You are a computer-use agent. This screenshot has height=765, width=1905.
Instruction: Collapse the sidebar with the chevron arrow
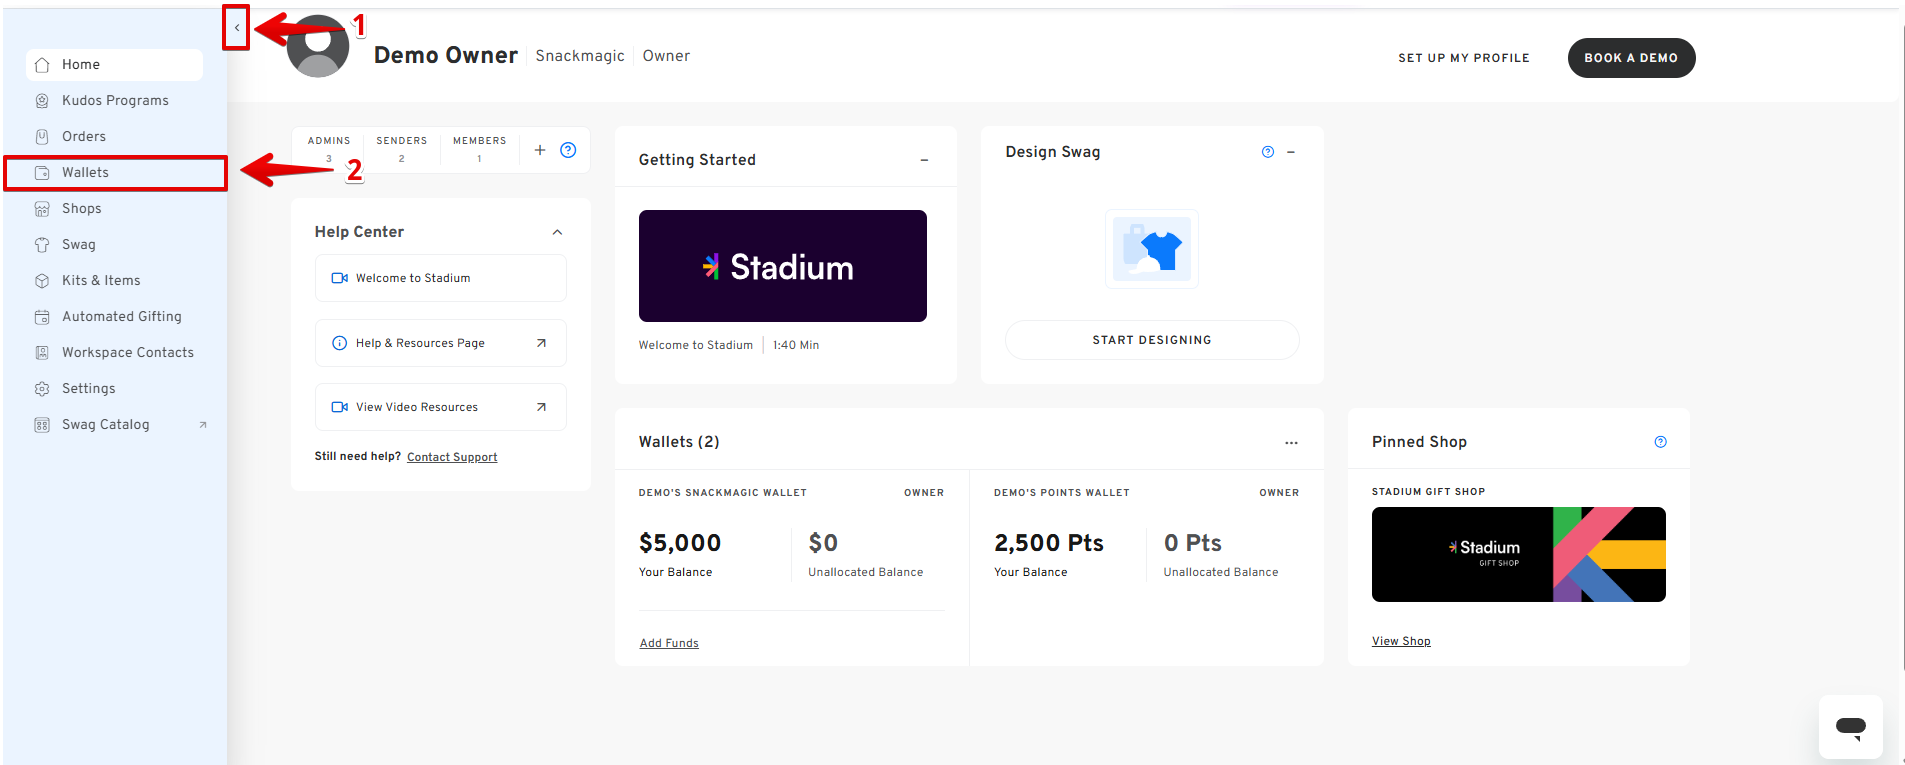237,28
